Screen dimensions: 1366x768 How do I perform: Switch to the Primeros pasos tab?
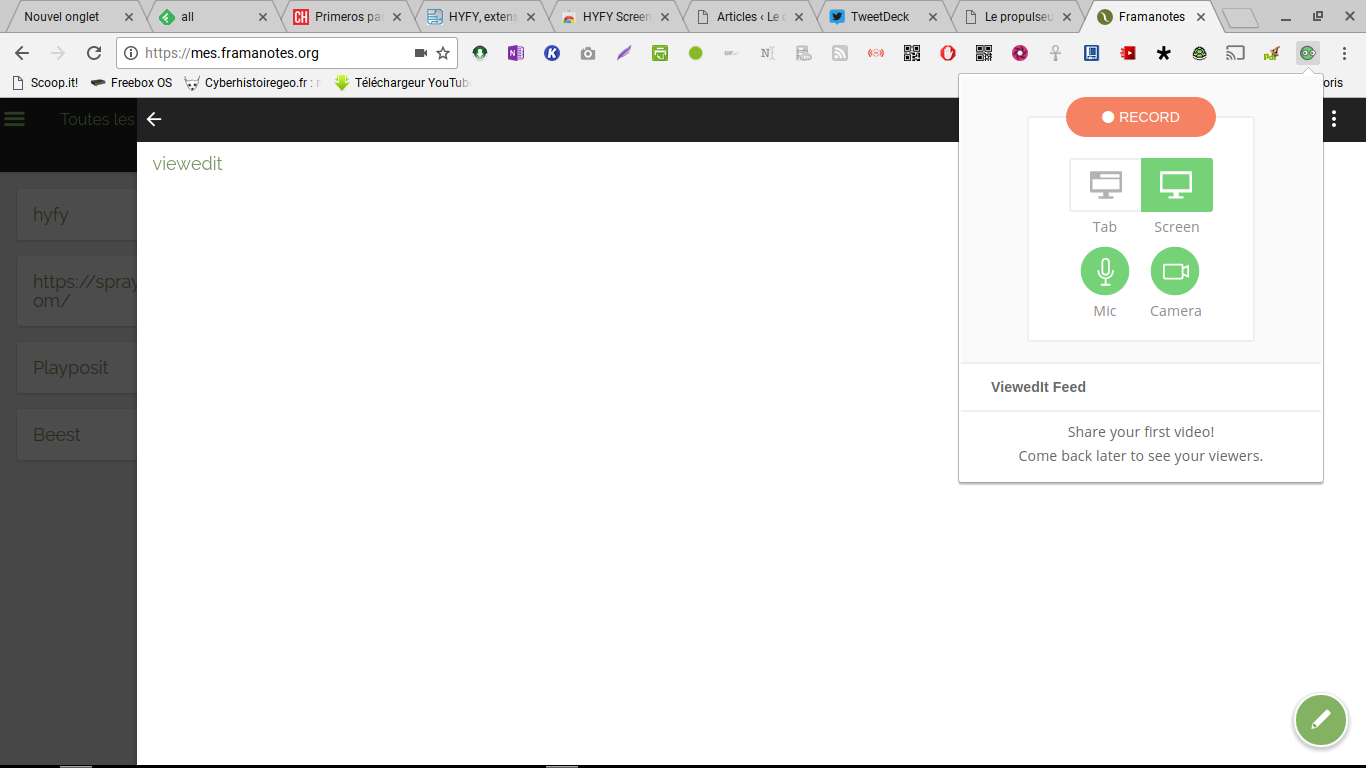(x=345, y=17)
